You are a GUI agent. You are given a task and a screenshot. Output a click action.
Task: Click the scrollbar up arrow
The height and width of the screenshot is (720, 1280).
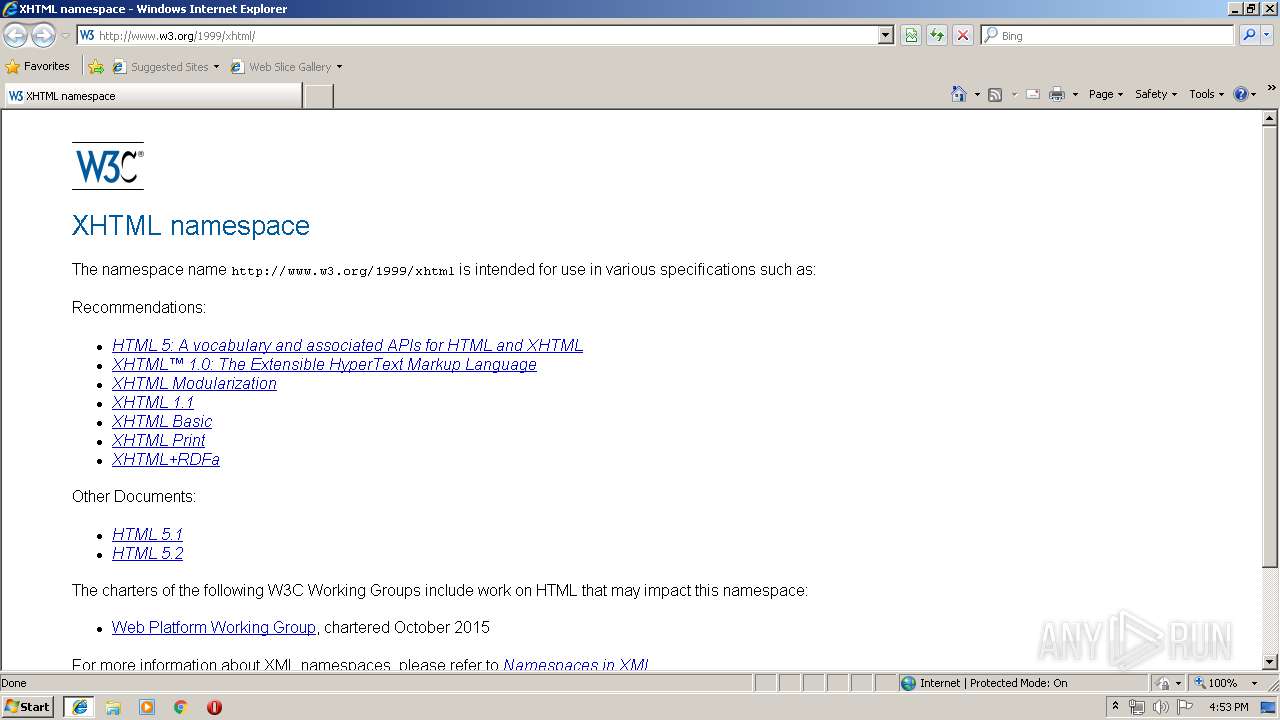[x=1270, y=118]
